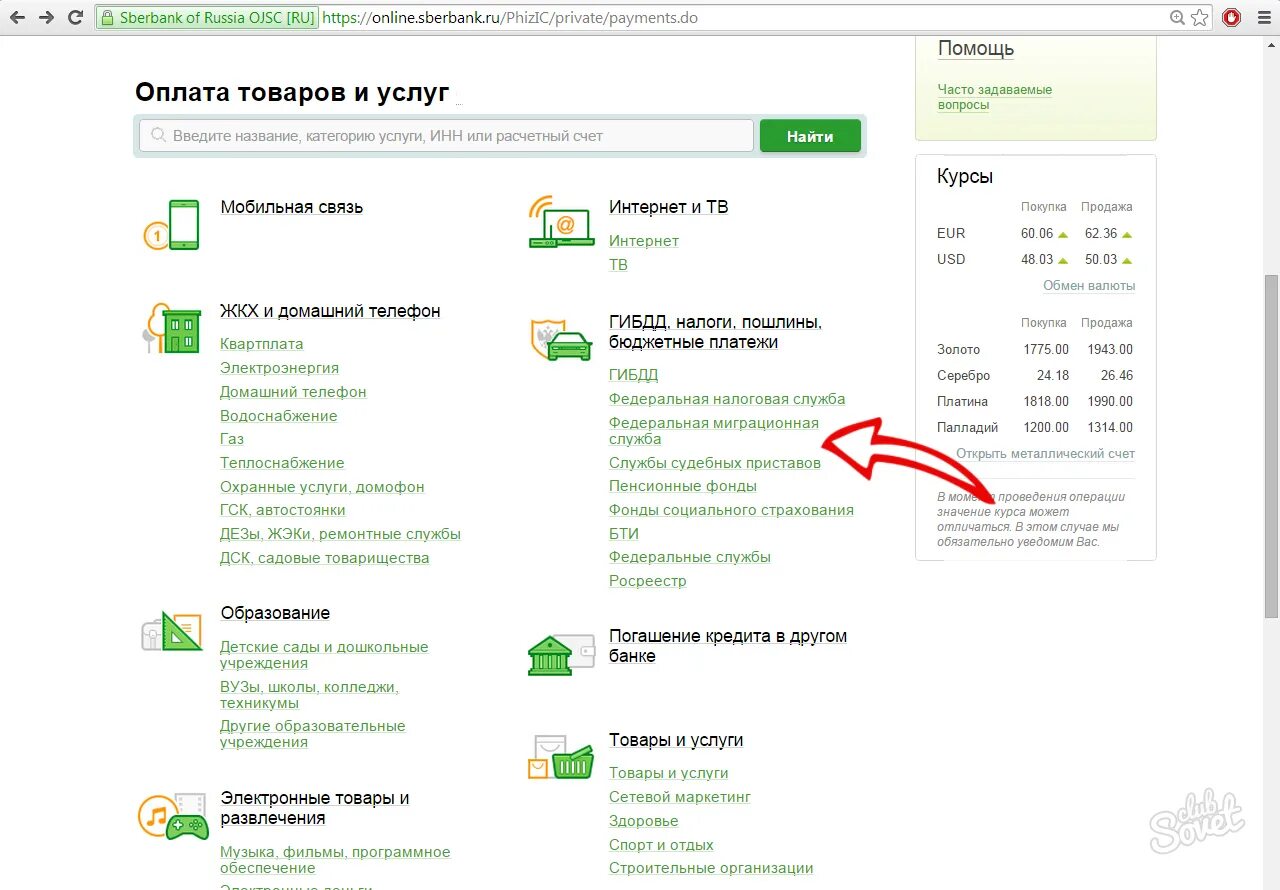
Task: Open Службы судебных приставов link
Action: [x=715, y=463]
